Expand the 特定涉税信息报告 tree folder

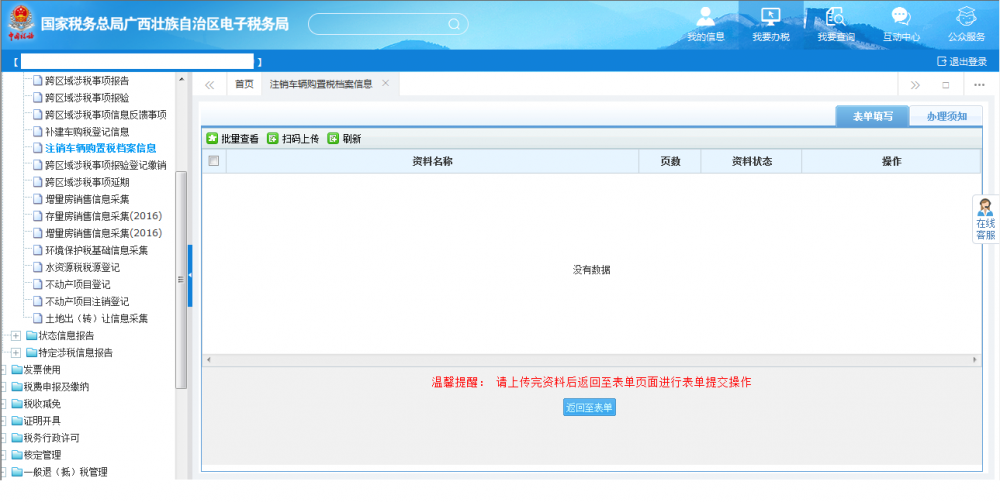16,352
